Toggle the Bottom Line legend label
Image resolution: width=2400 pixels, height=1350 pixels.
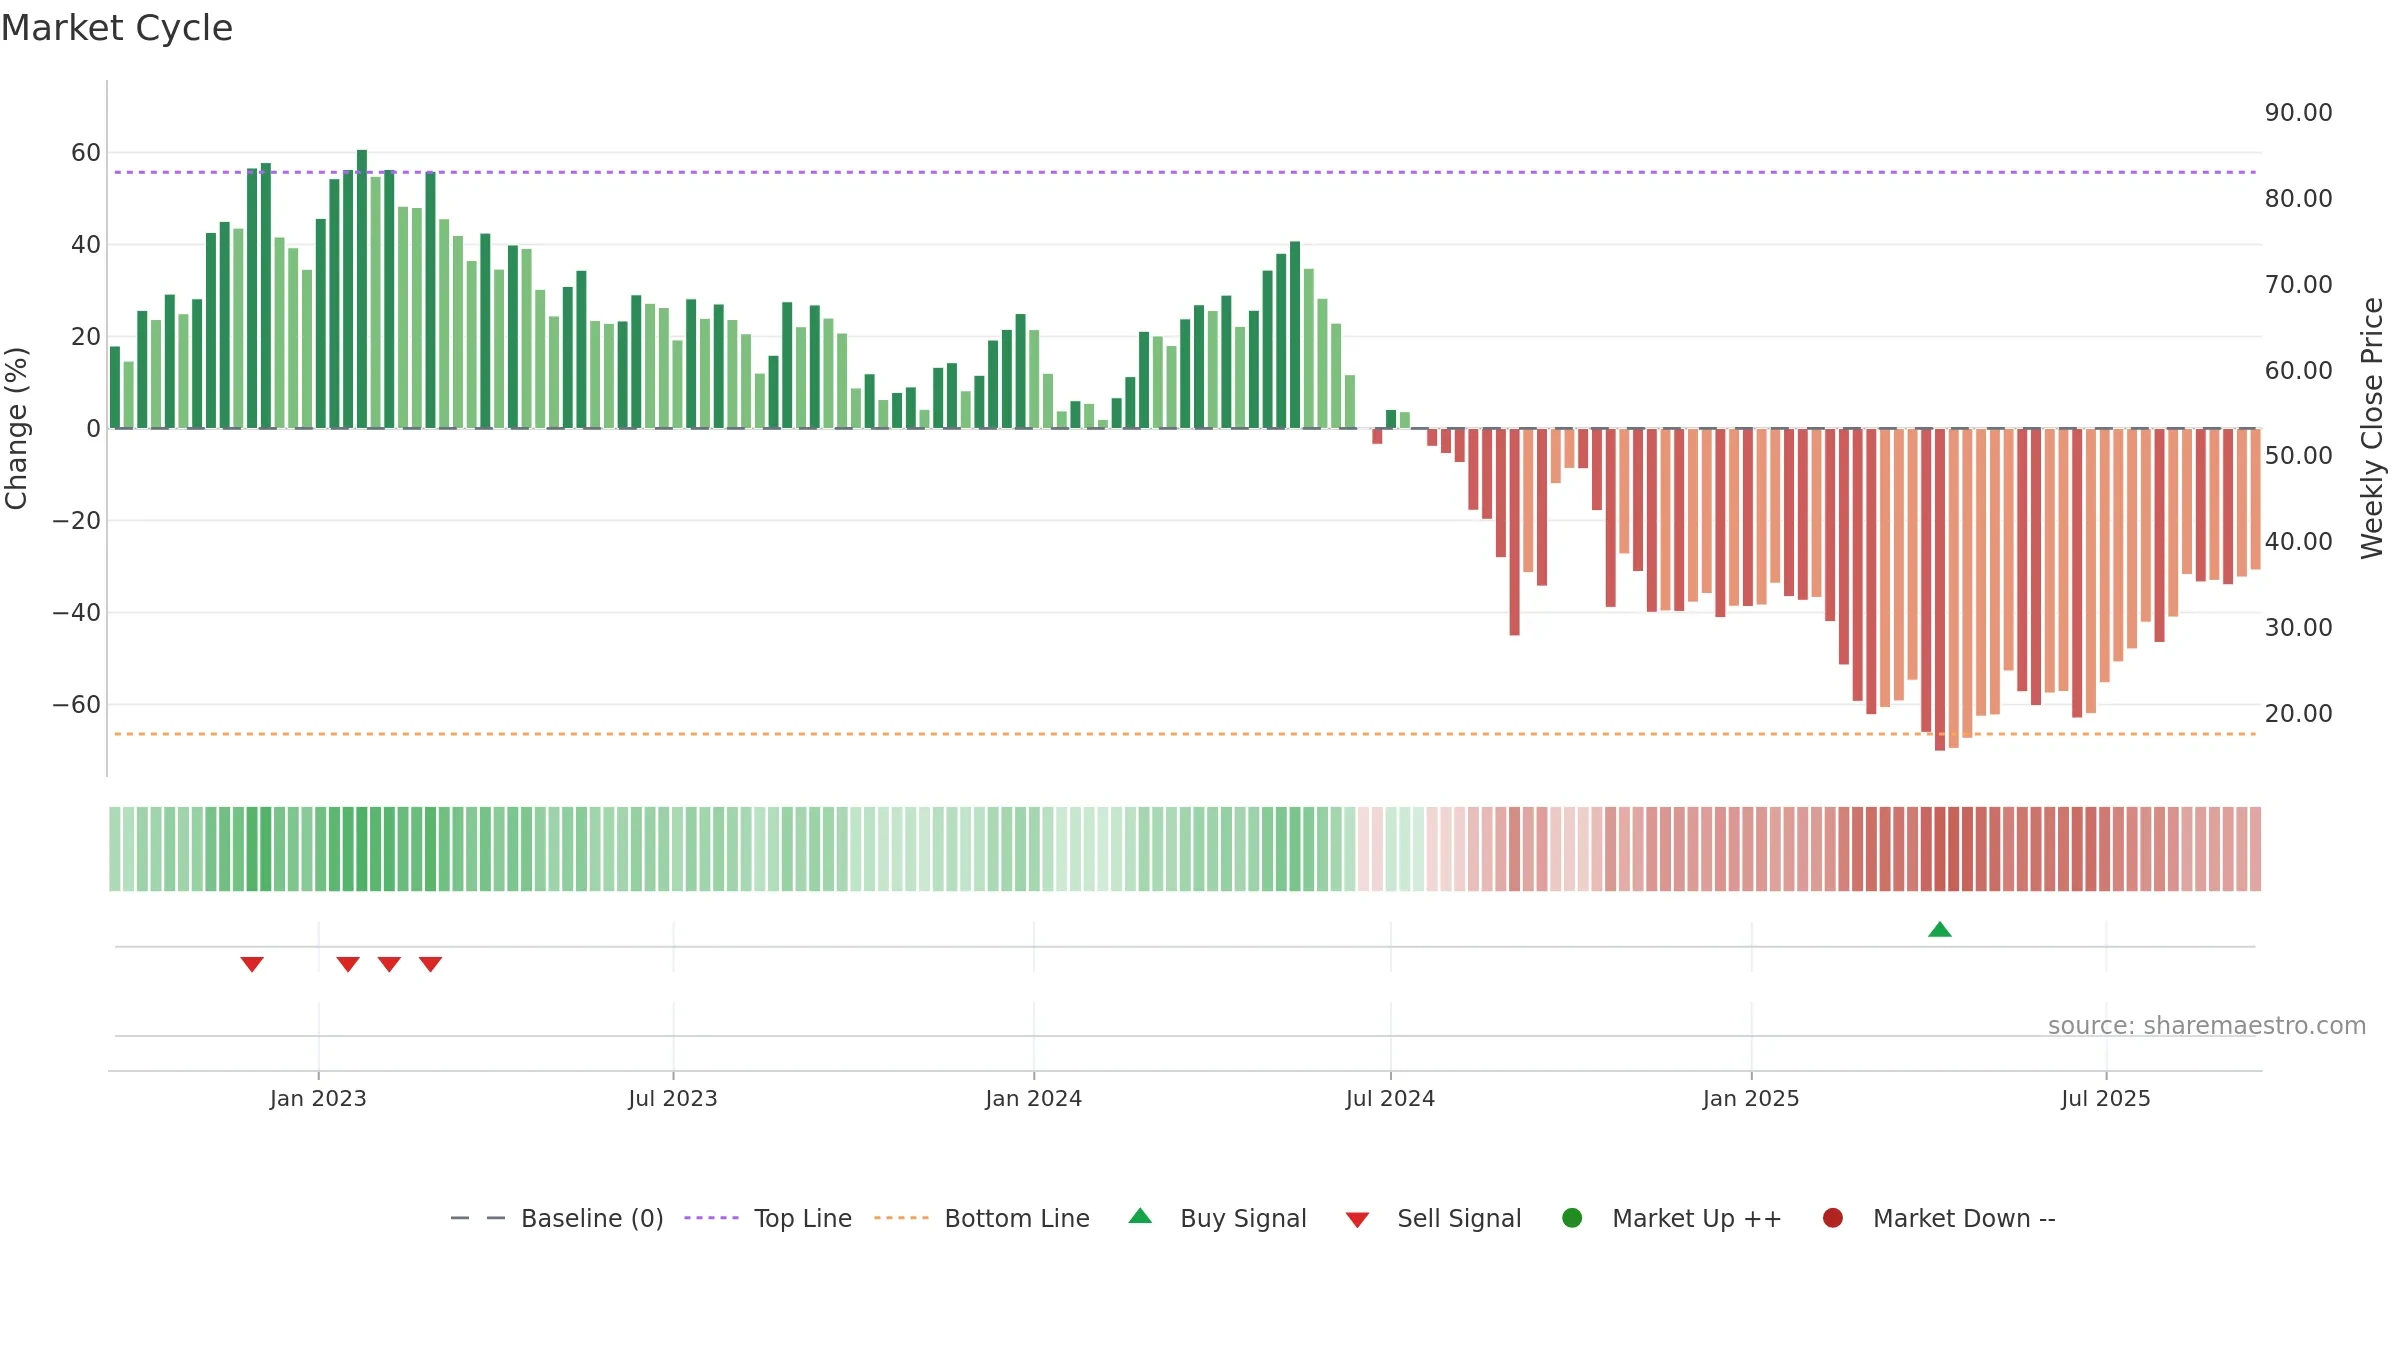coord(1017,1219)
